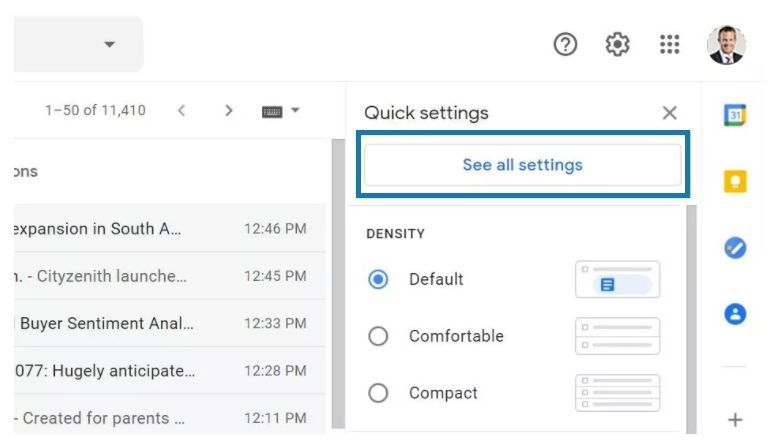This screenshot has height=447, width=773.
Task: Click the plus icon to get add-ons
Action: [735, 420]
